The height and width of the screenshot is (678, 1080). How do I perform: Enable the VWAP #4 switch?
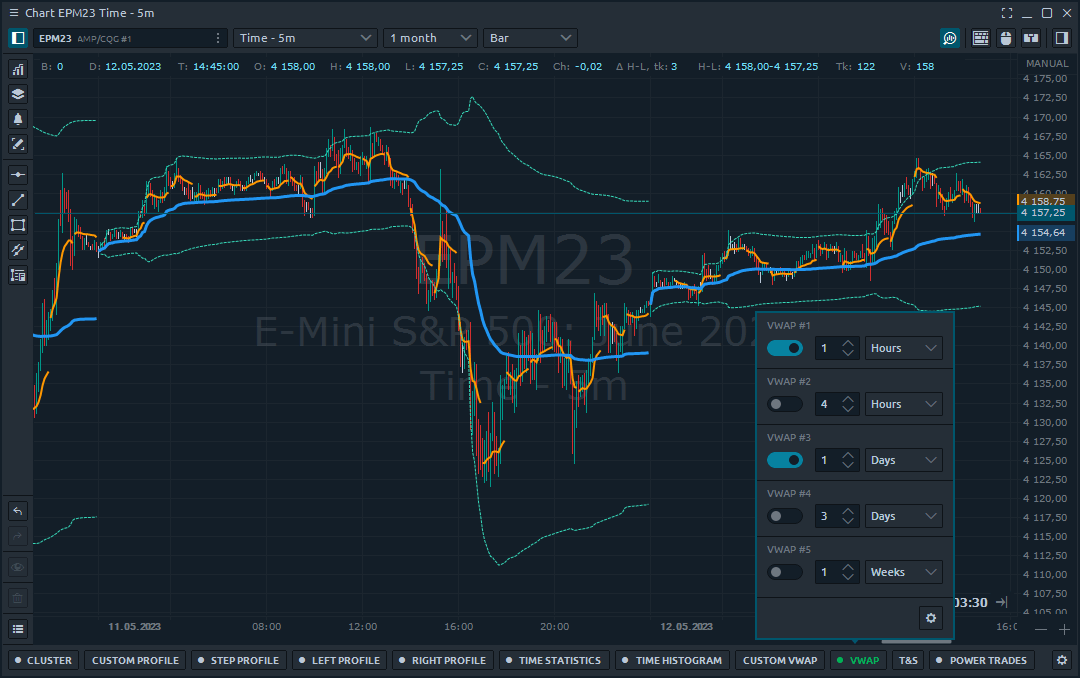[785, 516]
